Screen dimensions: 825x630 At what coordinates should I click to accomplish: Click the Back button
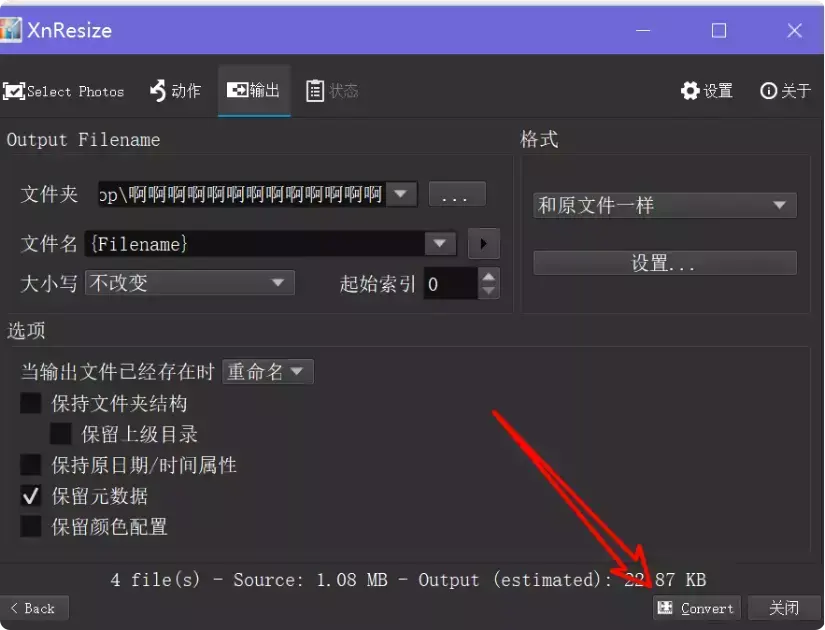click(x=34, y=607)
